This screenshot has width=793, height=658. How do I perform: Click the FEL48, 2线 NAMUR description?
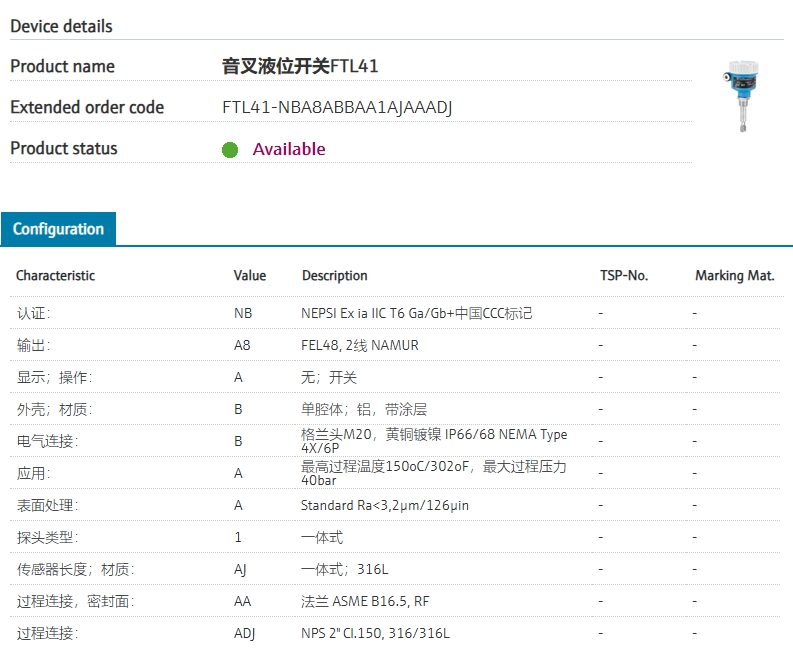pos(360,345)
